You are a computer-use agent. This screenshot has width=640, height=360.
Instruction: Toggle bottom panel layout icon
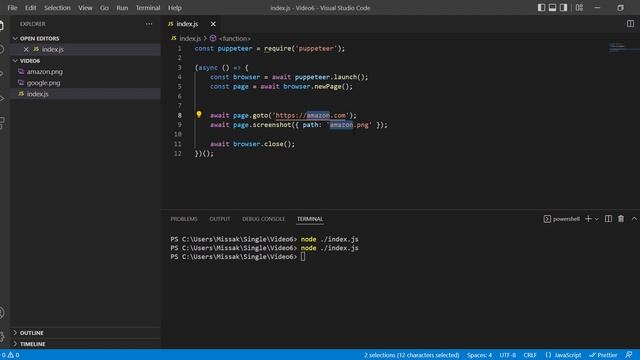(x=552, y=8)
